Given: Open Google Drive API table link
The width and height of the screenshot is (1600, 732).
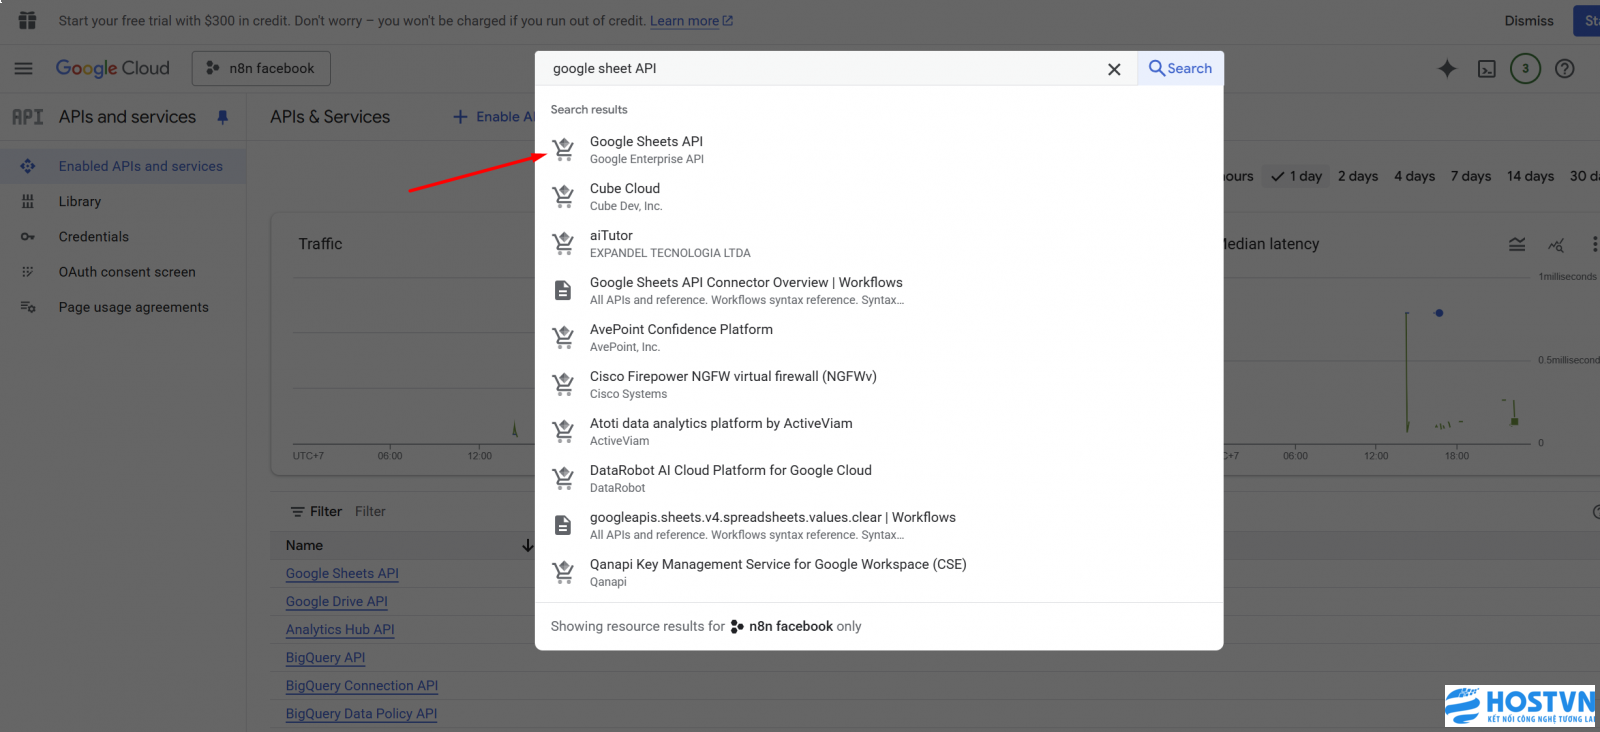Looking at the screenshot, I should click(x=336, y=602).
